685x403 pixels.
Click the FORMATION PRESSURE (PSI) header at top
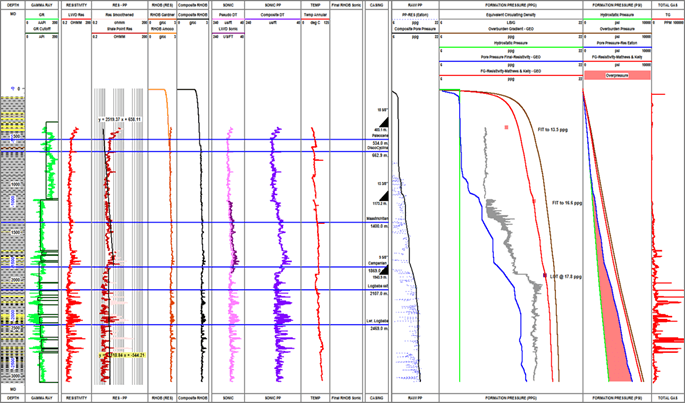coord(617,5)
